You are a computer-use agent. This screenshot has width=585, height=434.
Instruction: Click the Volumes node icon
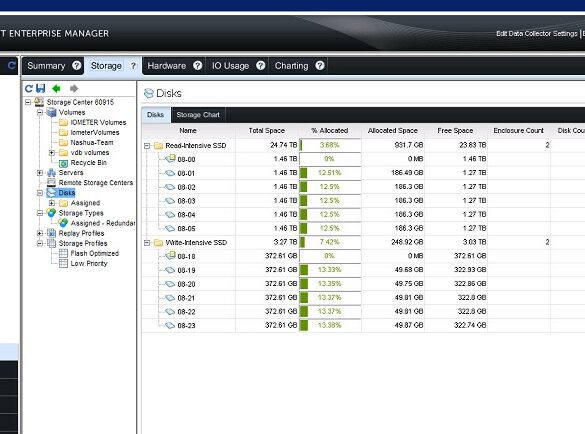pos(51,112)
